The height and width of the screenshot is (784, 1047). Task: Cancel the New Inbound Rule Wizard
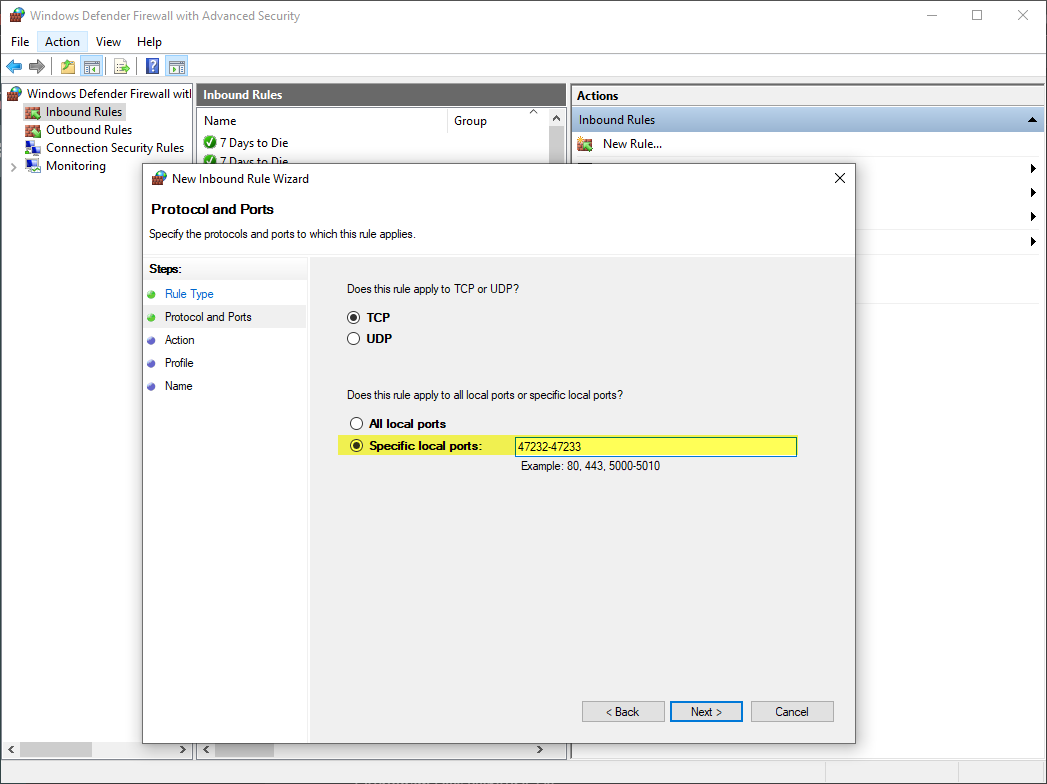coord(792,711)
